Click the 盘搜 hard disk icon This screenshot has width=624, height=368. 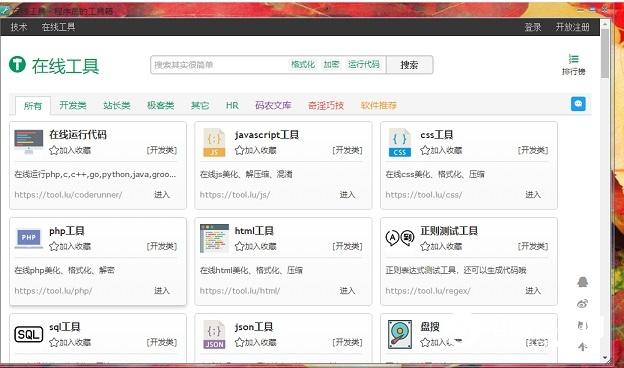400,335
